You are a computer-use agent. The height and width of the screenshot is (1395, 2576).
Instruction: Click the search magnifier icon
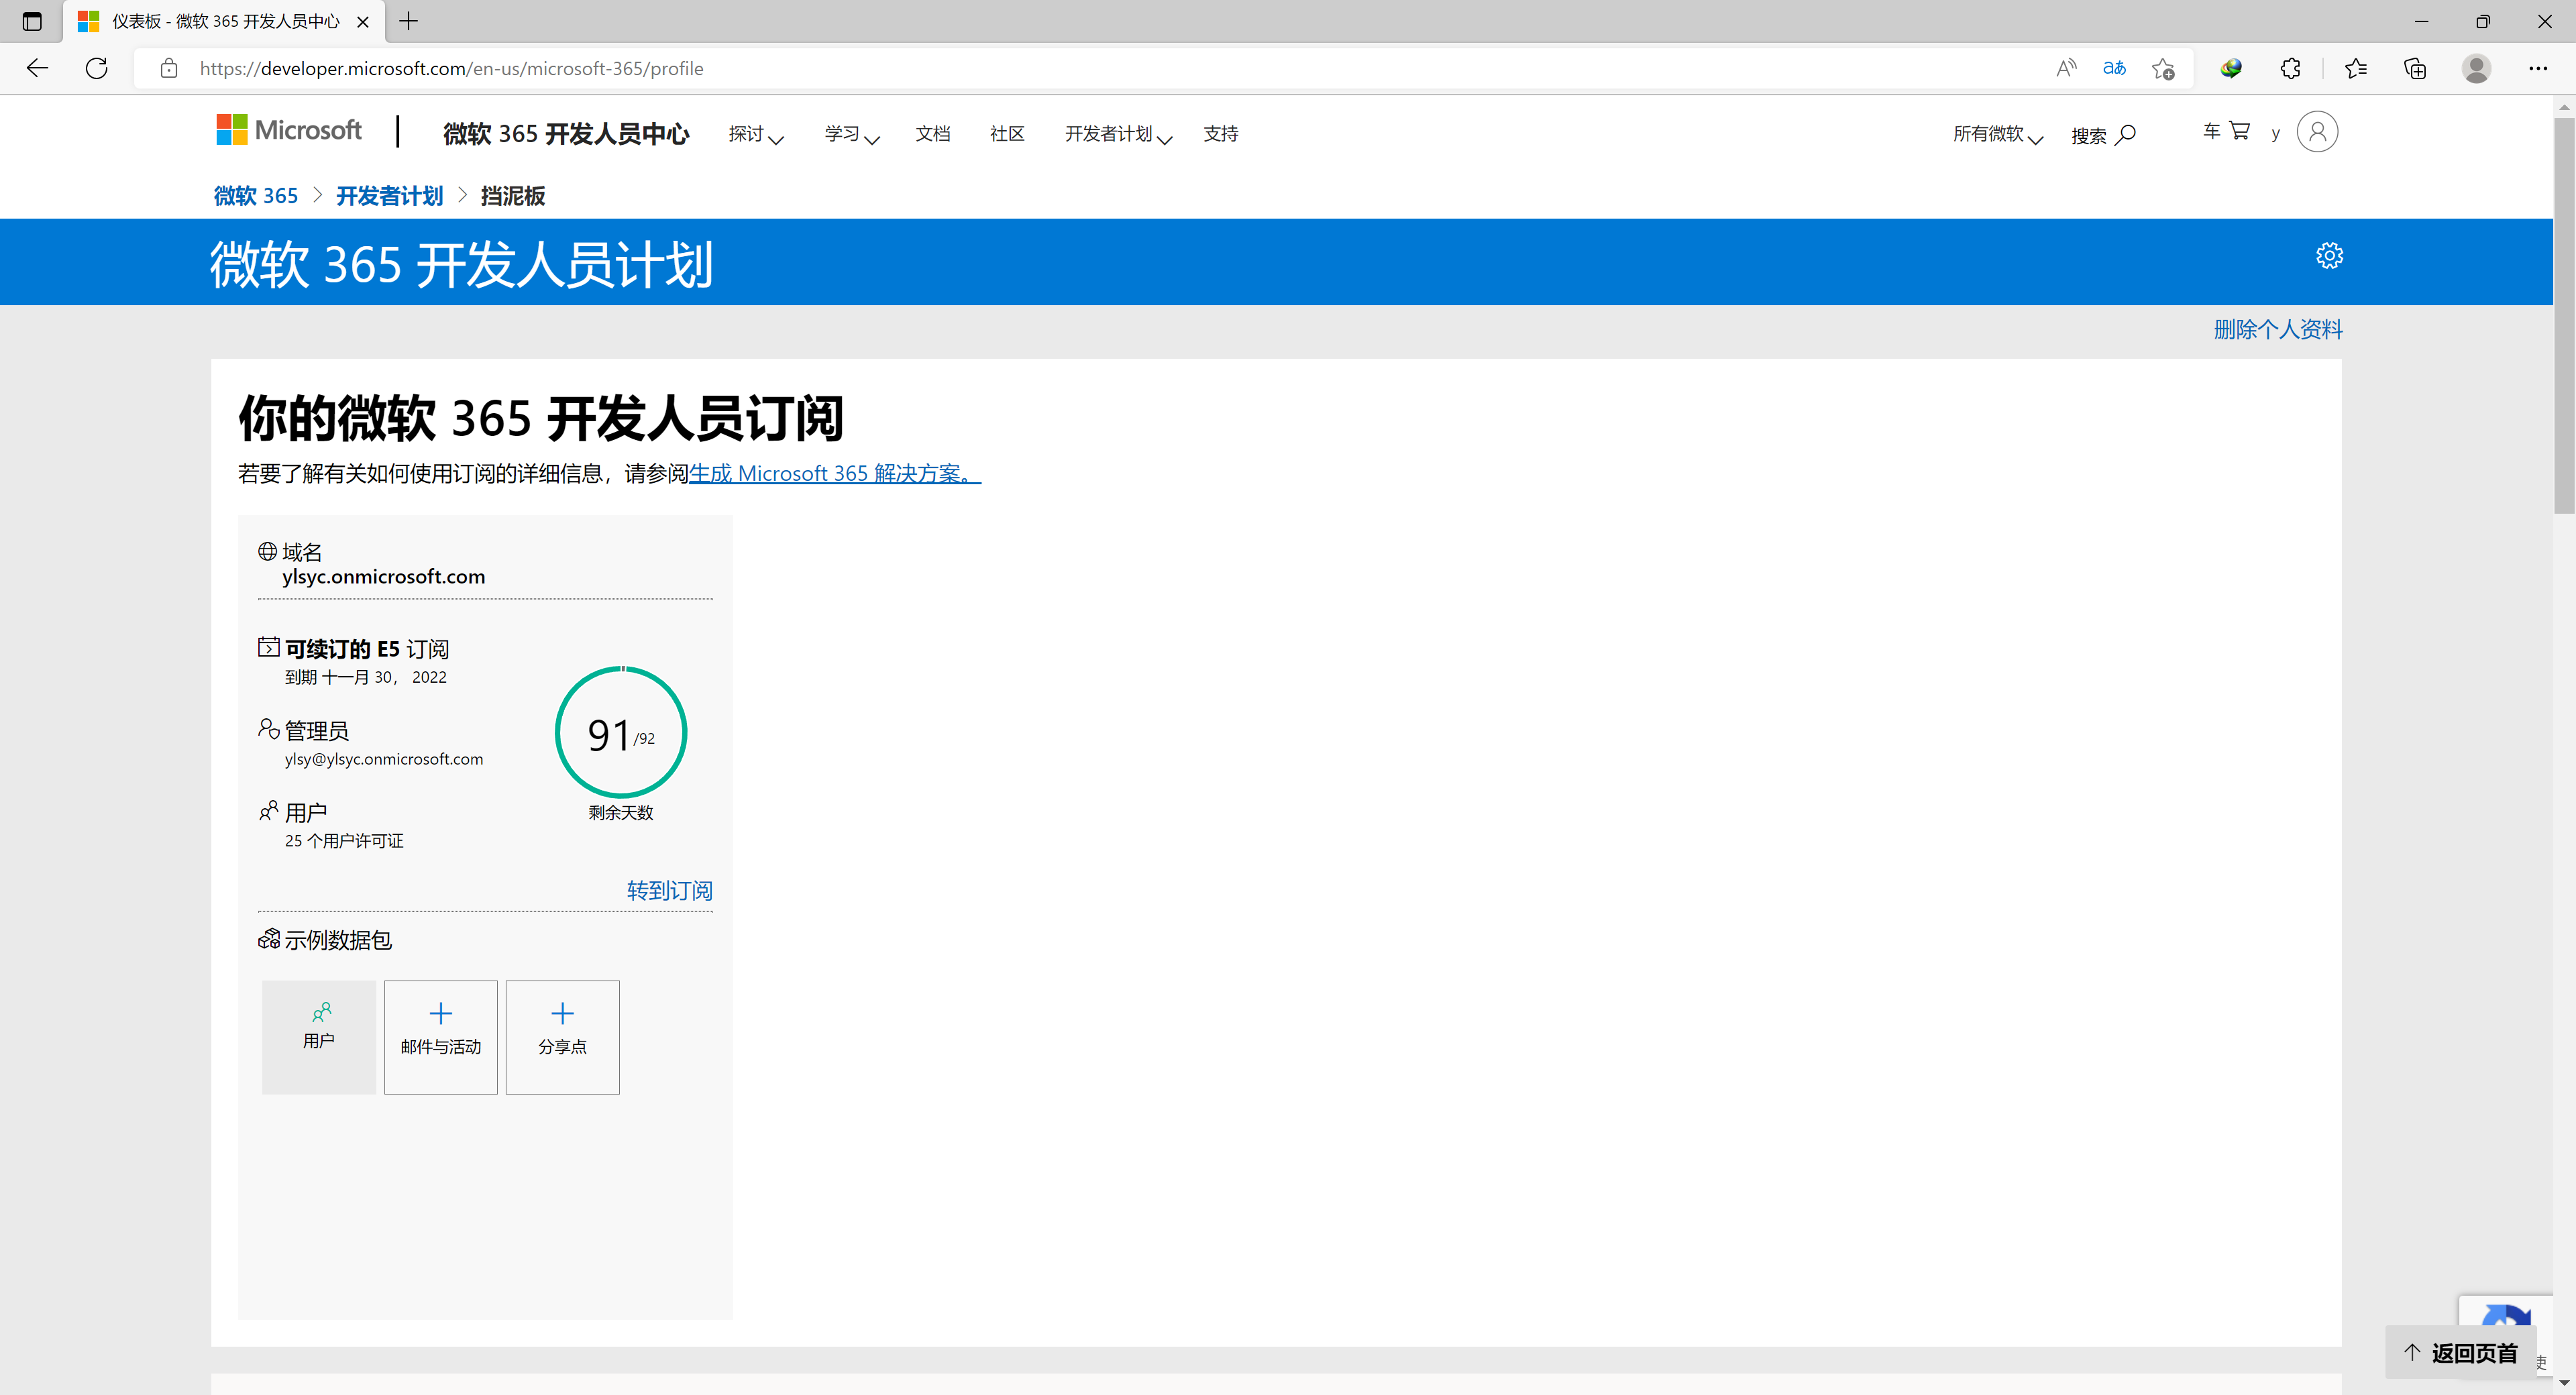tap(2125, 134)
